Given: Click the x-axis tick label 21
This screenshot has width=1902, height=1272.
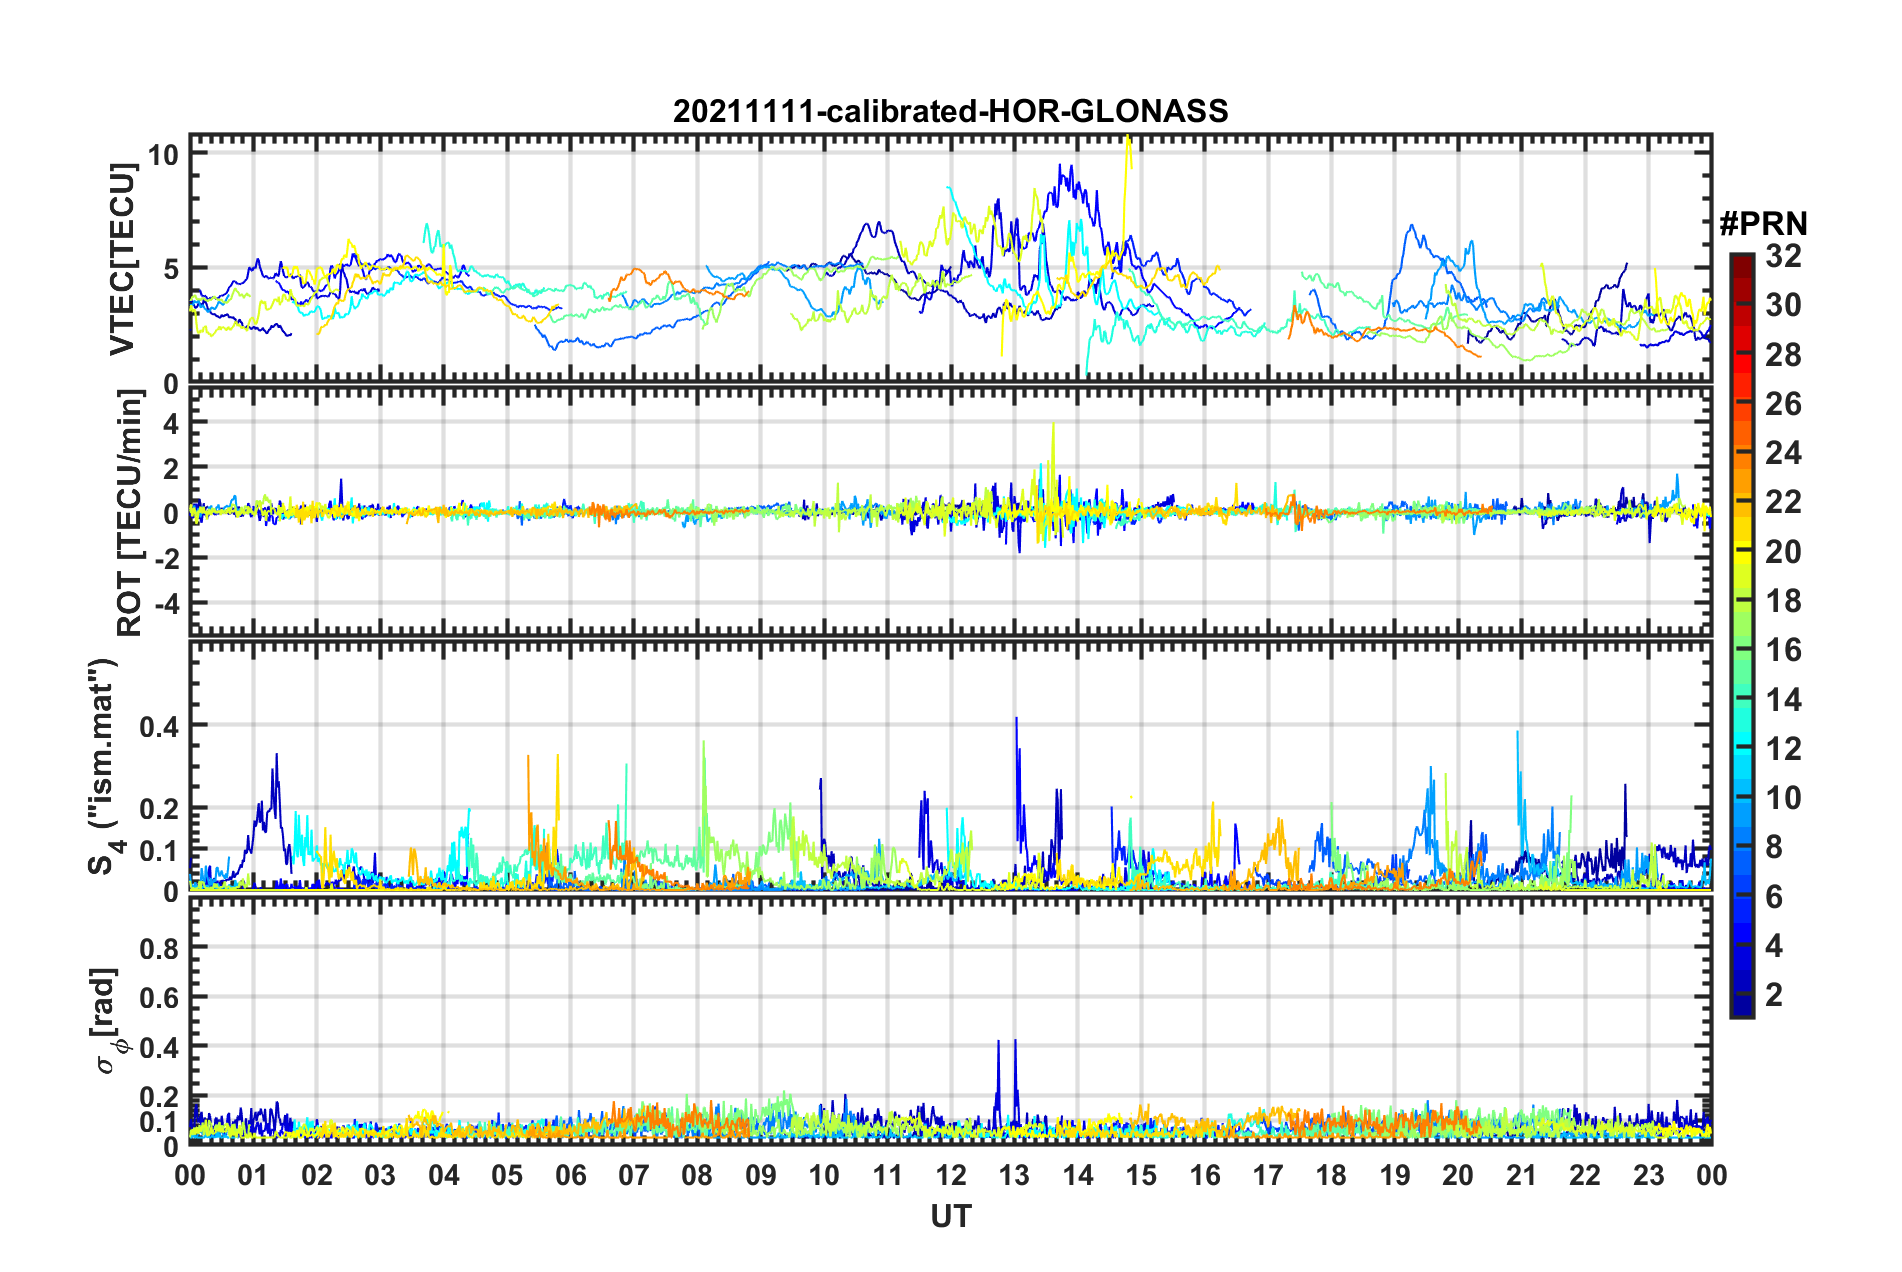Looking at the screenshot, I should pyautogui.click(x=1521, y=1175).
